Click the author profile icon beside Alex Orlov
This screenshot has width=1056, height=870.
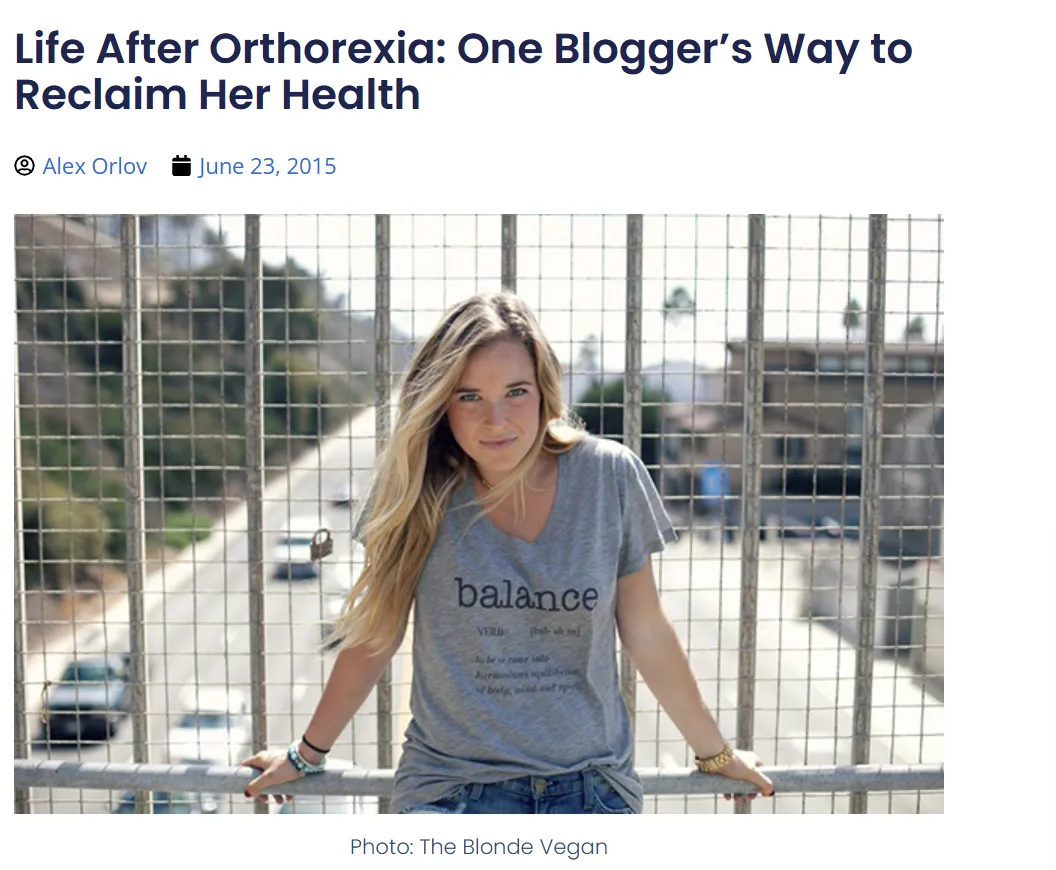tap(24, 166)
